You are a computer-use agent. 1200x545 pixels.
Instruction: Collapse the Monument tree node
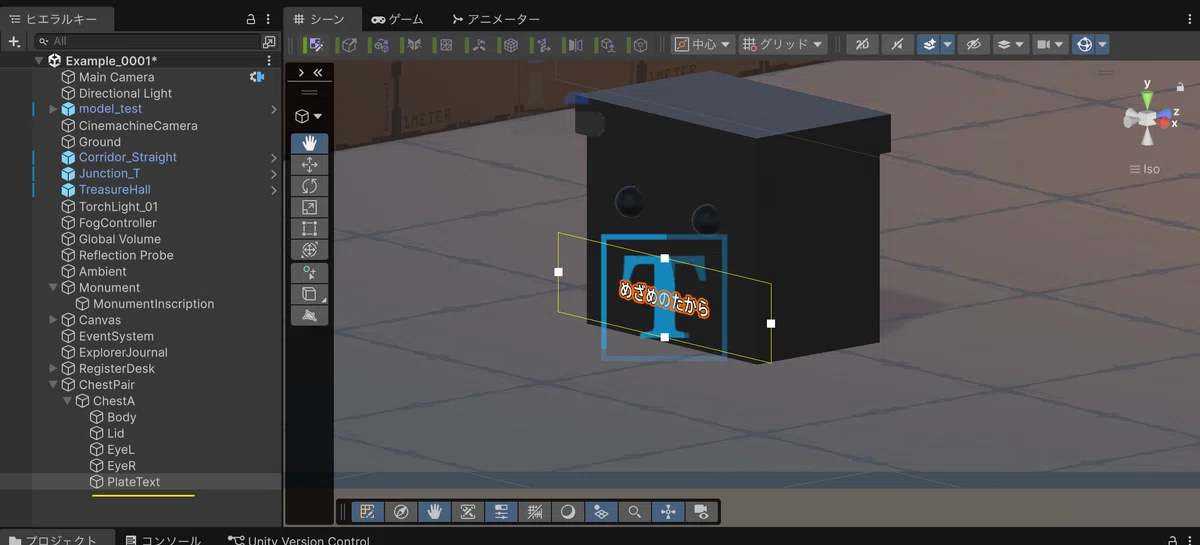point(54,288)
